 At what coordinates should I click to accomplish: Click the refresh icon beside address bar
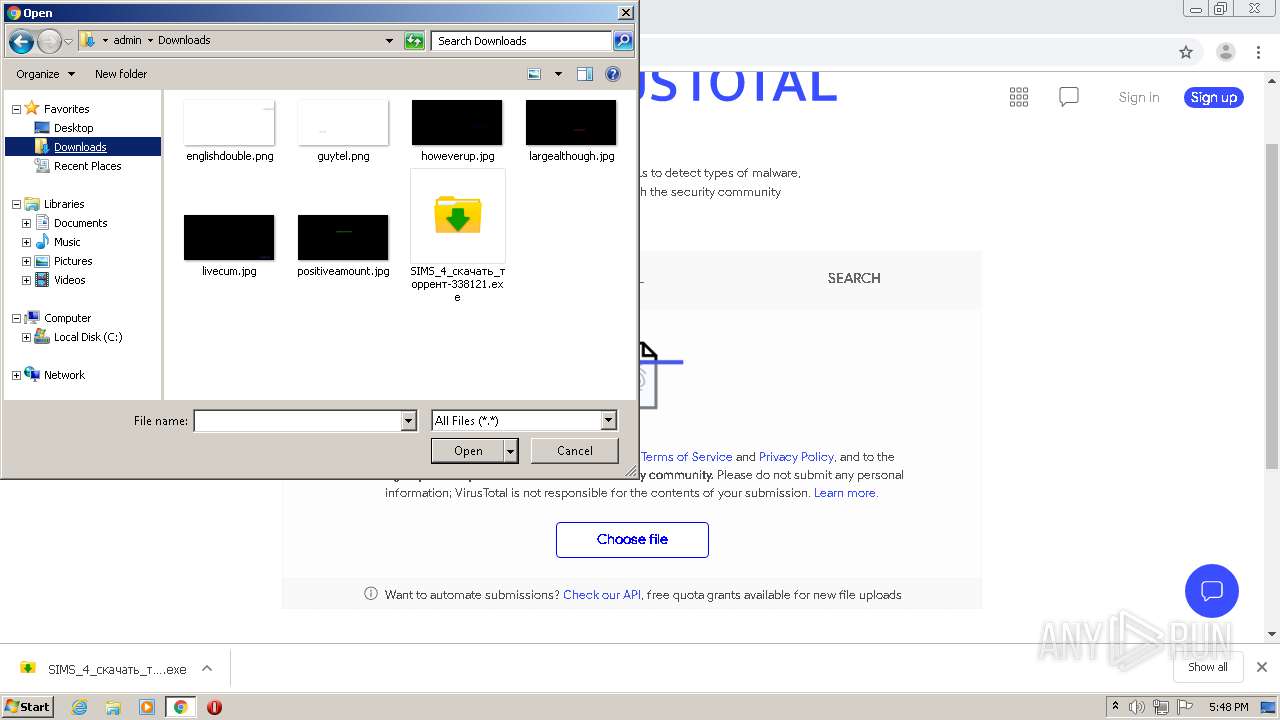coord(414,41)
